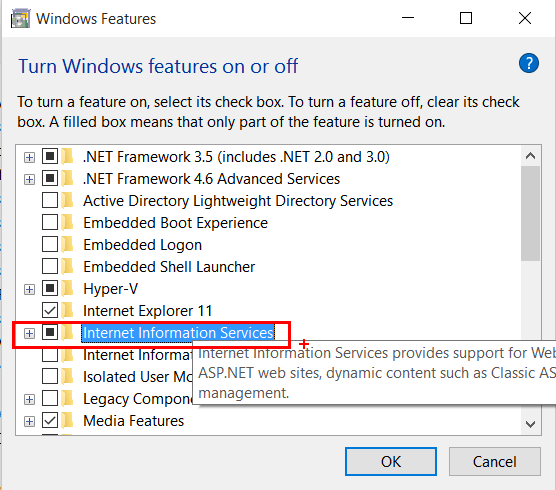Select highlighted 'Internet Information Services' label
The image size is (556, 490).
click(178, 333)
